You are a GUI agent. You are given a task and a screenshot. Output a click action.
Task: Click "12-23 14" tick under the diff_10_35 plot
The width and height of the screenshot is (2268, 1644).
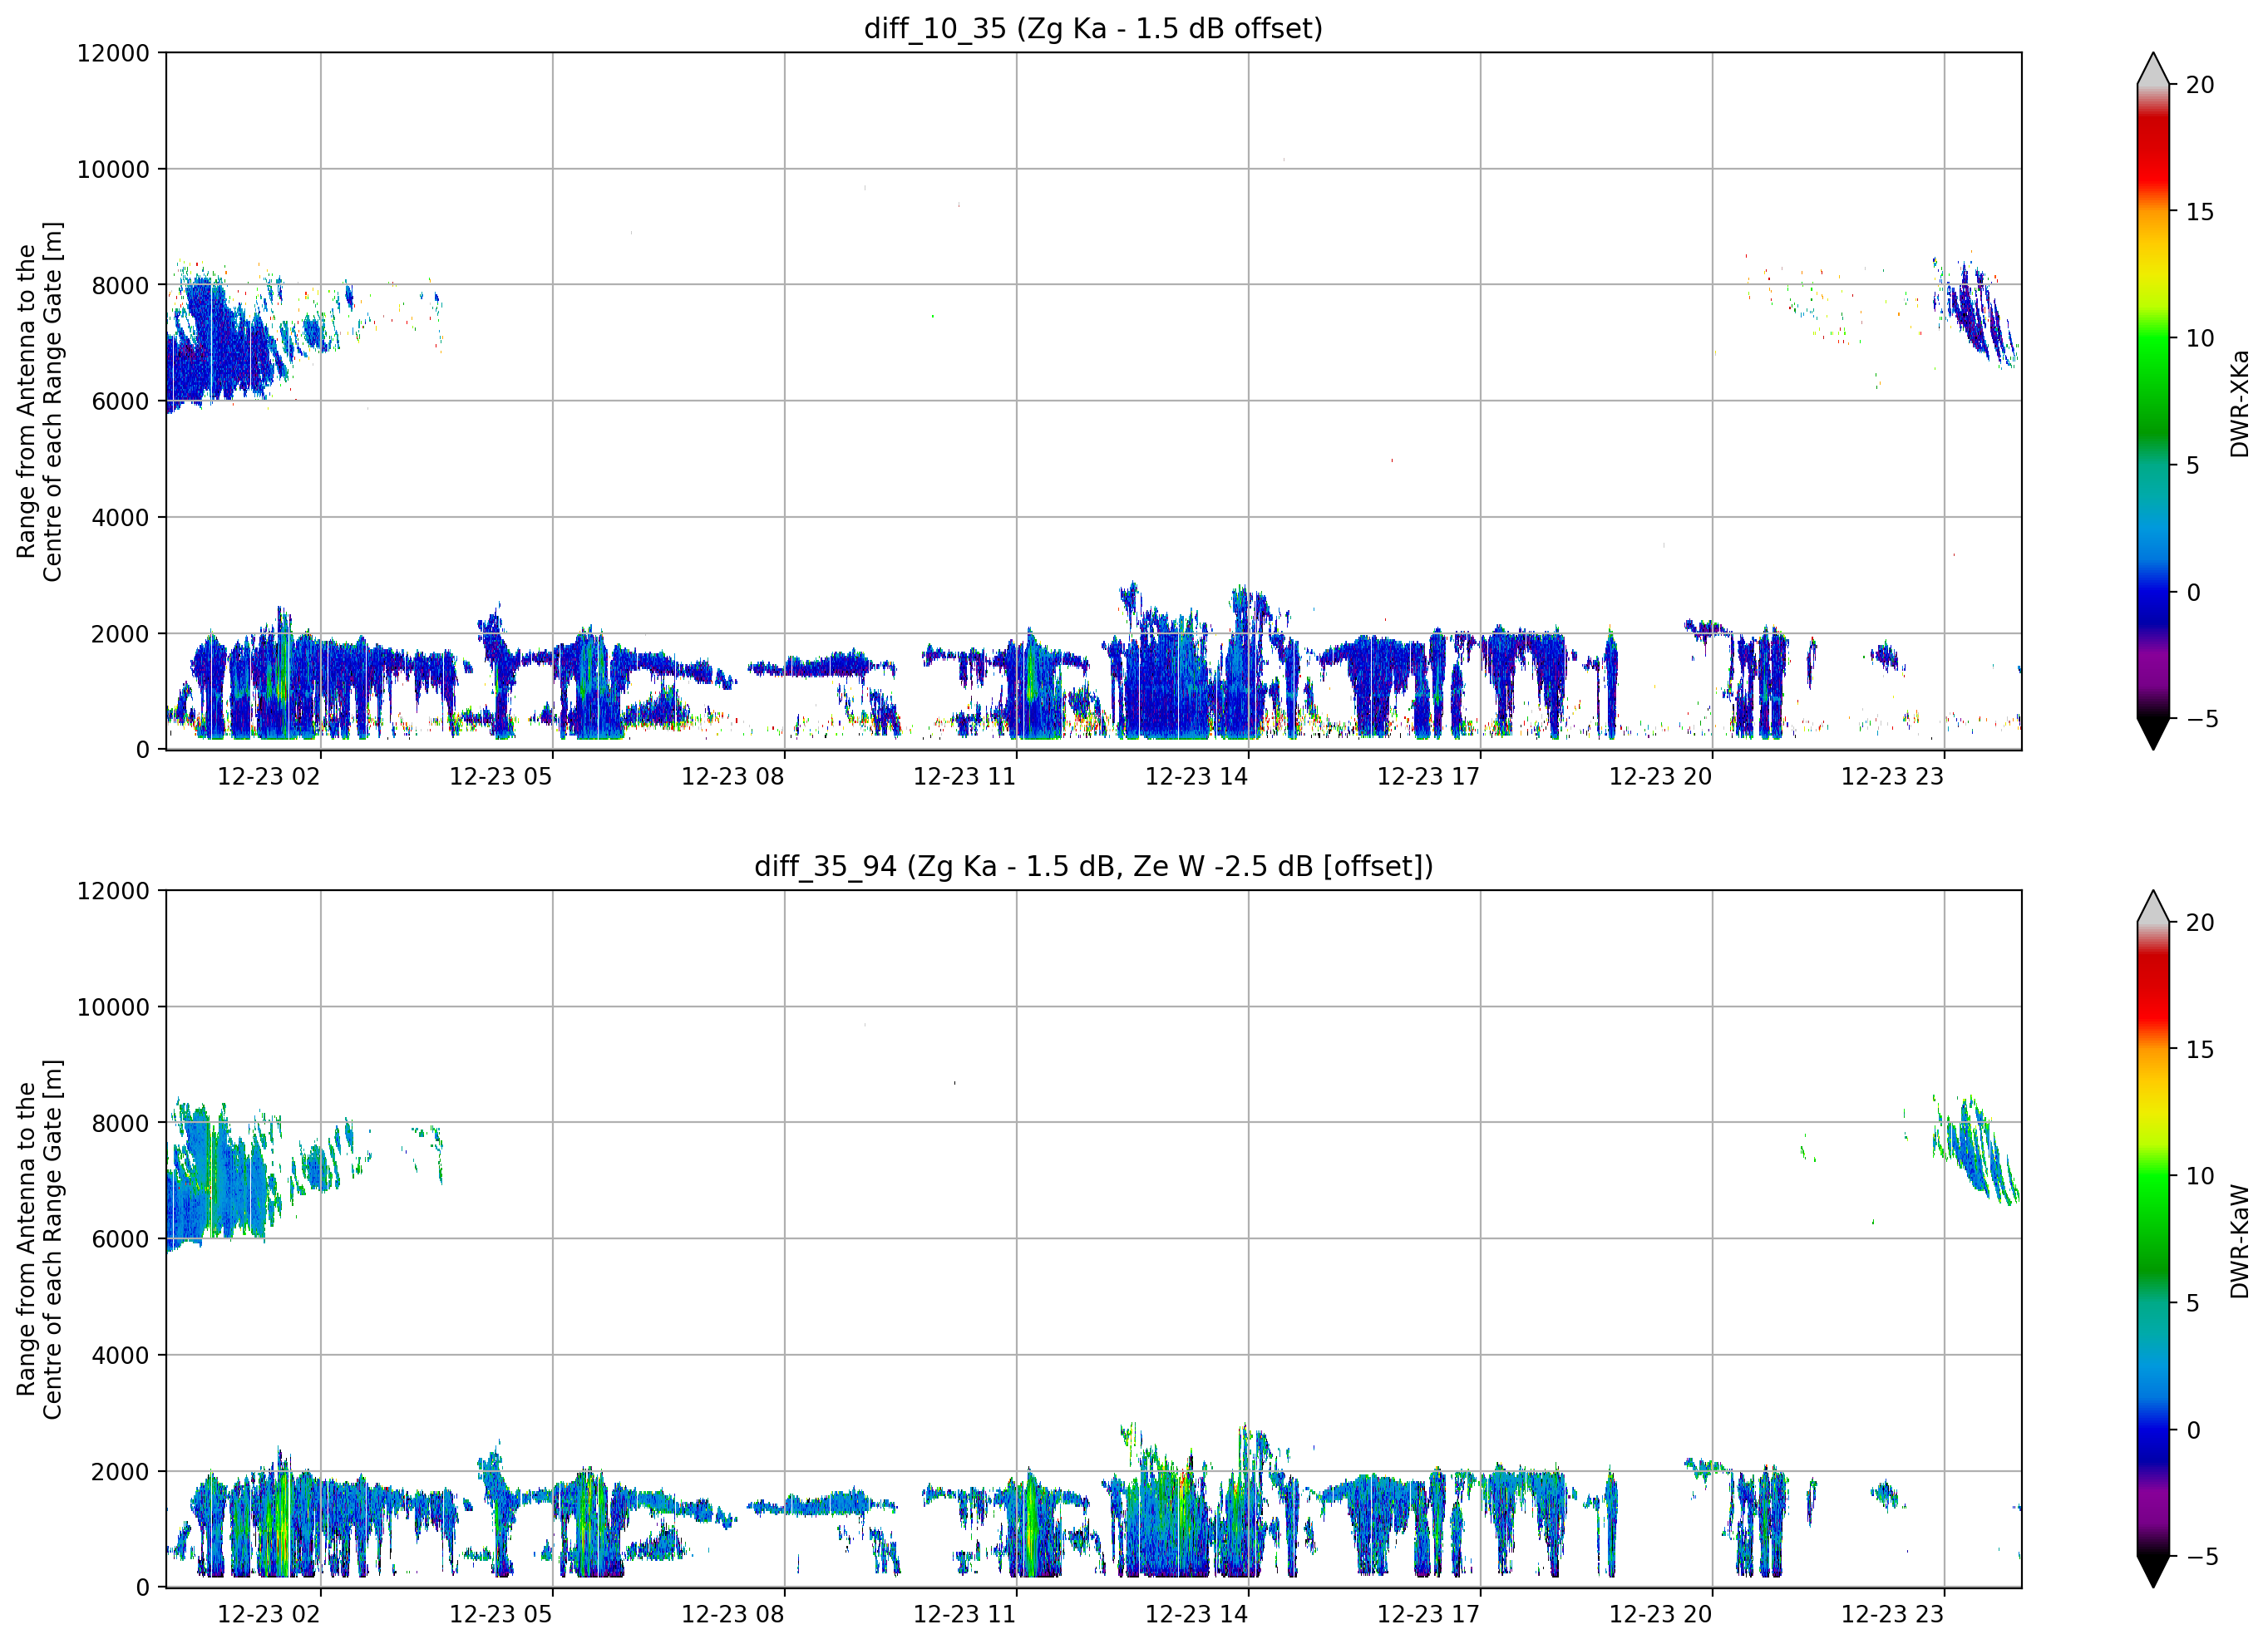1197,777
